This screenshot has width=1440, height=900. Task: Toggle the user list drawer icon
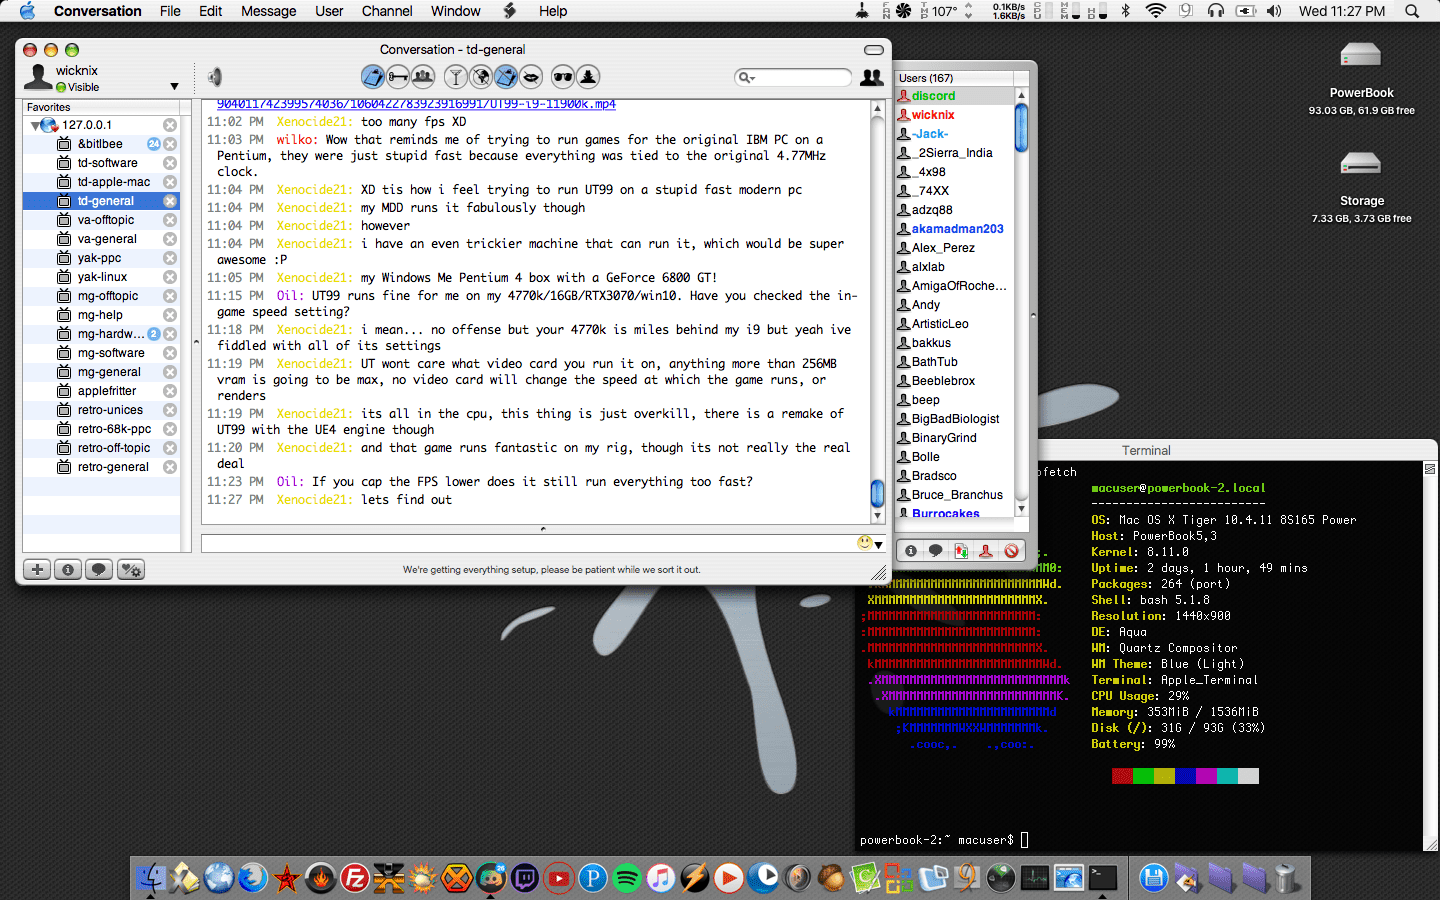point(872,77)
